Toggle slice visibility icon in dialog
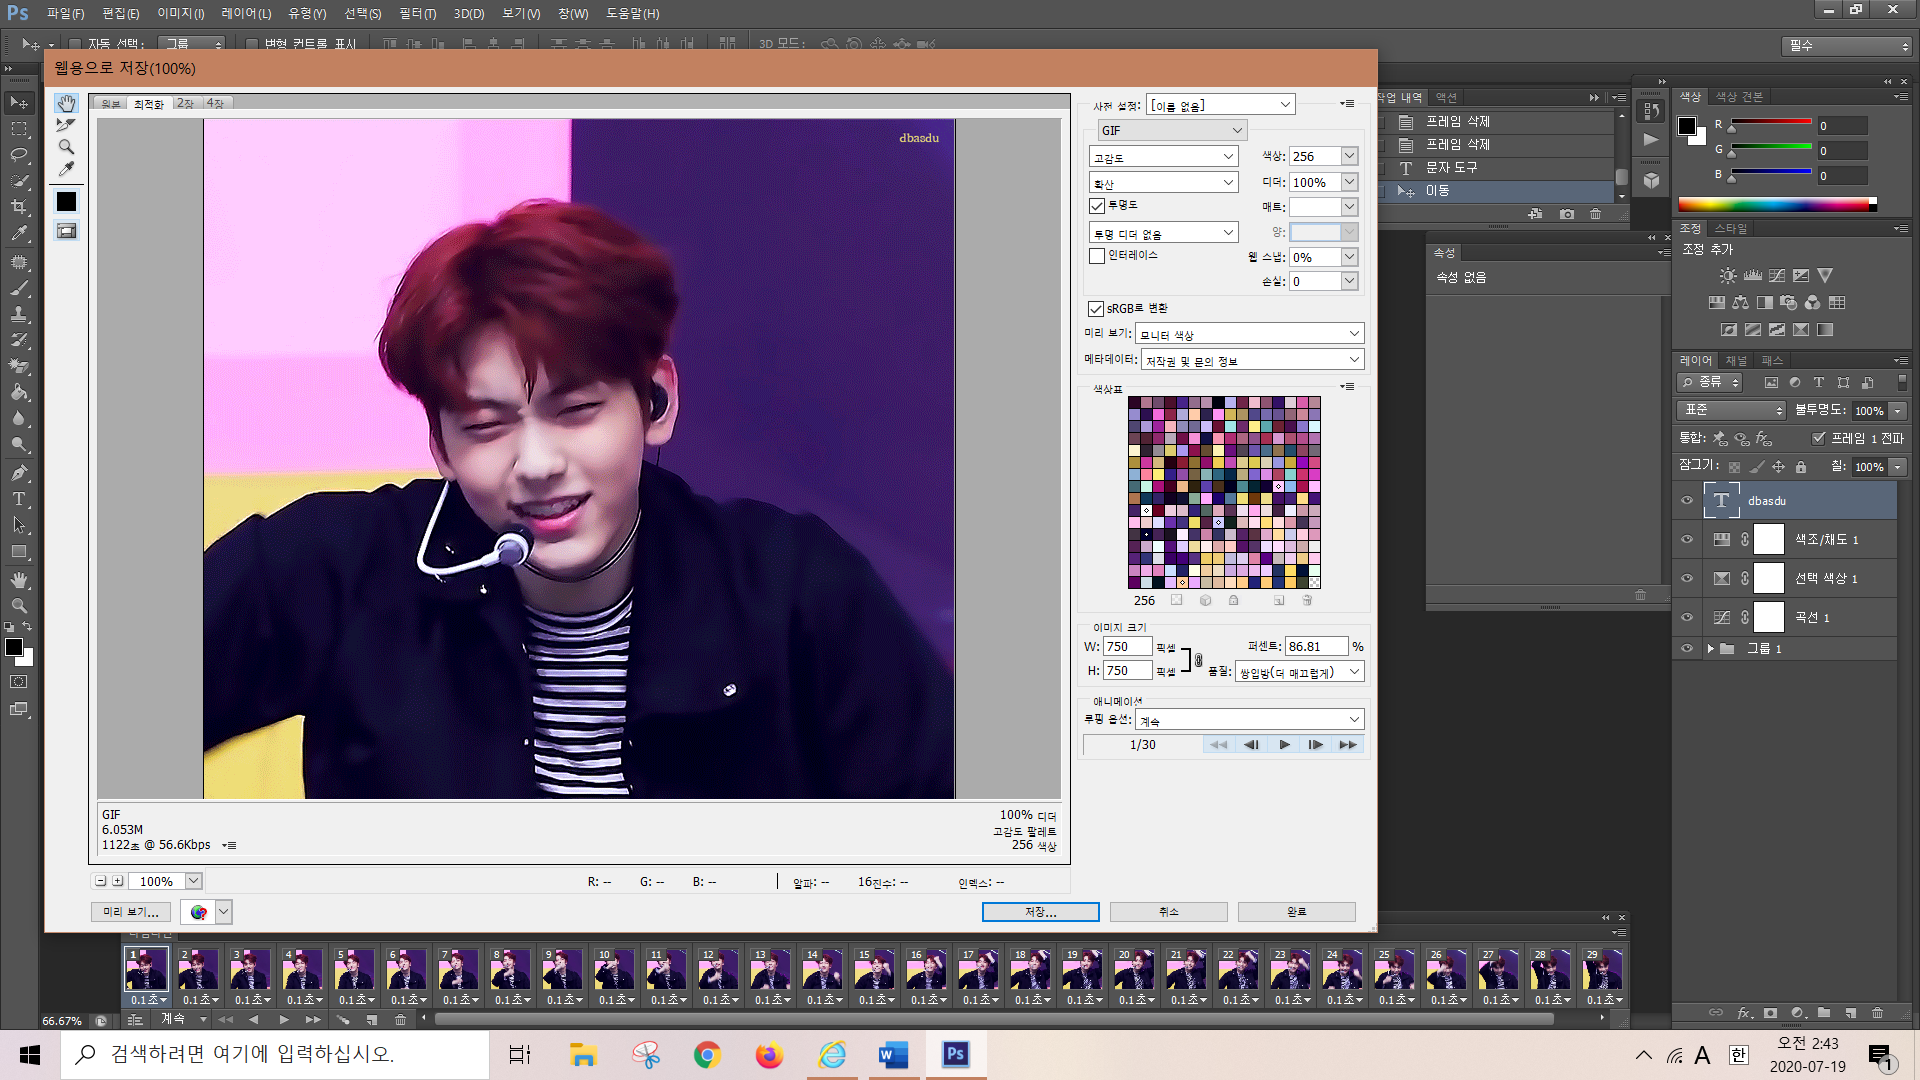This screenshot has width=1920, height=1080. pos(66,231)
